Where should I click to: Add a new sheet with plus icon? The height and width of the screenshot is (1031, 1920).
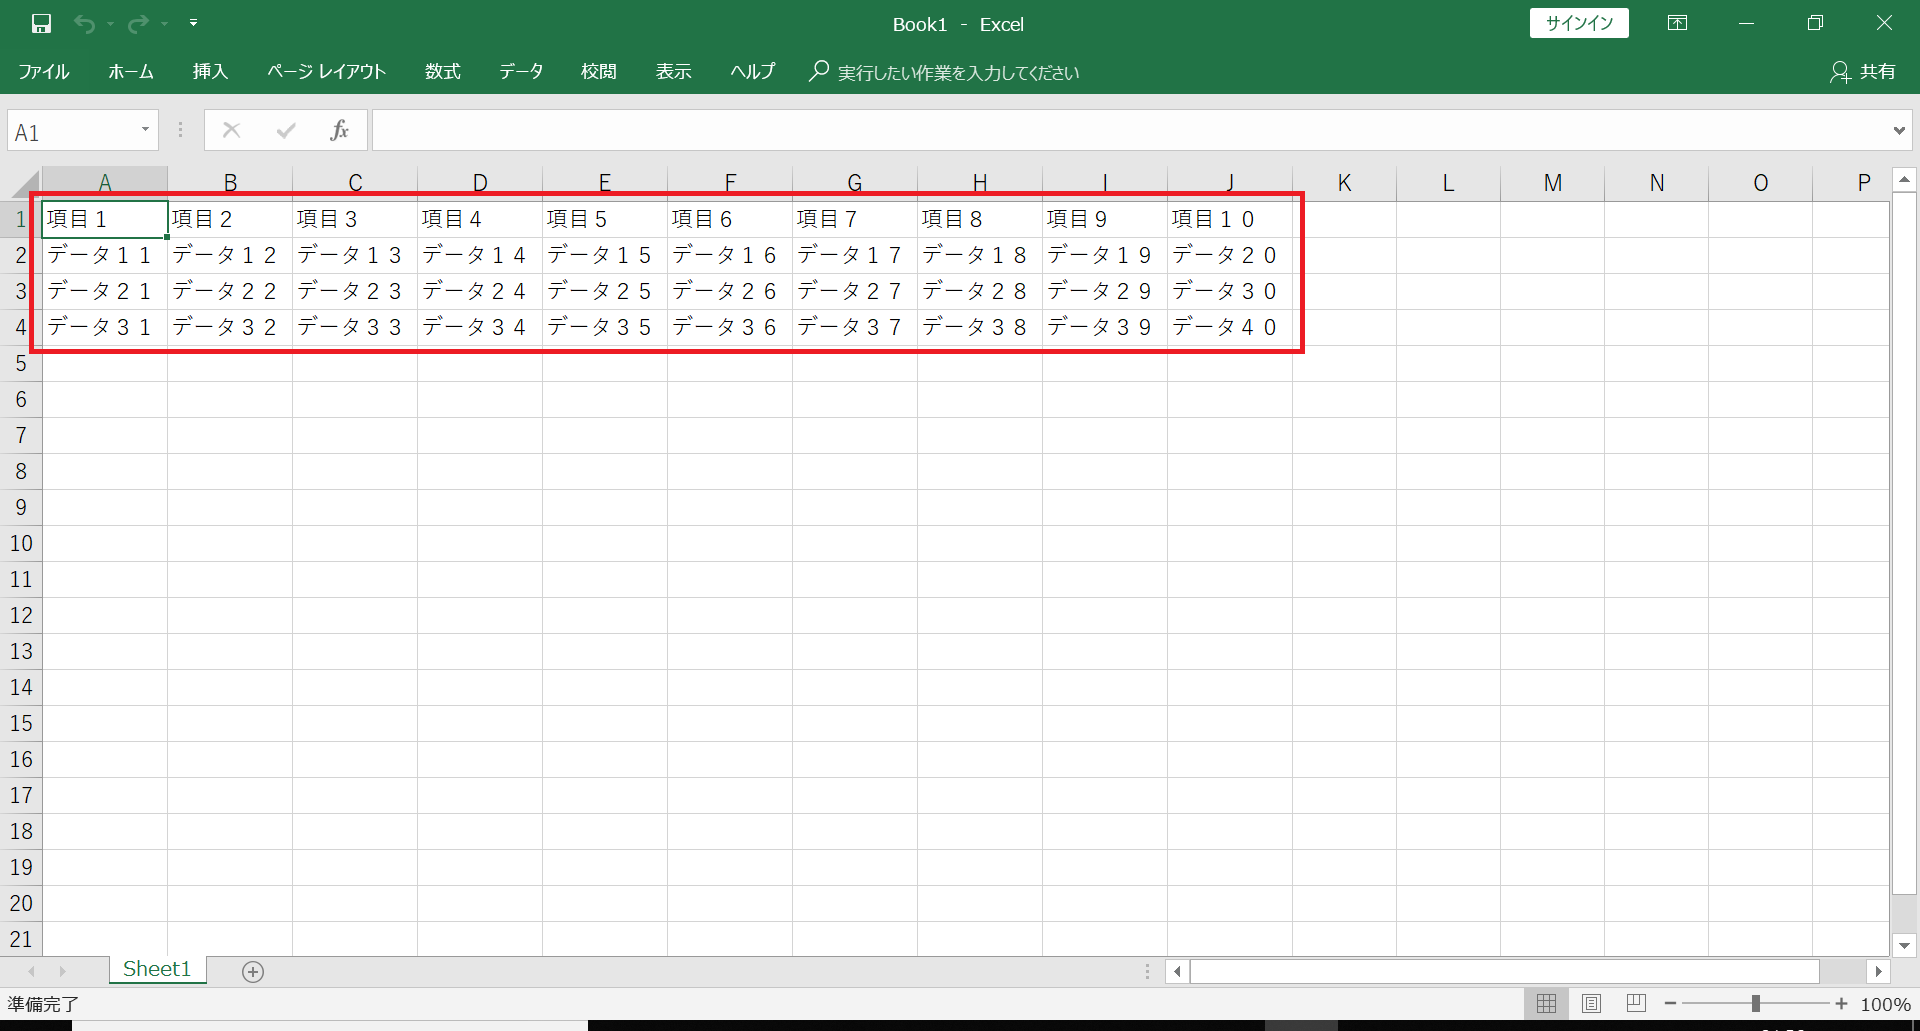coord(253,971)
